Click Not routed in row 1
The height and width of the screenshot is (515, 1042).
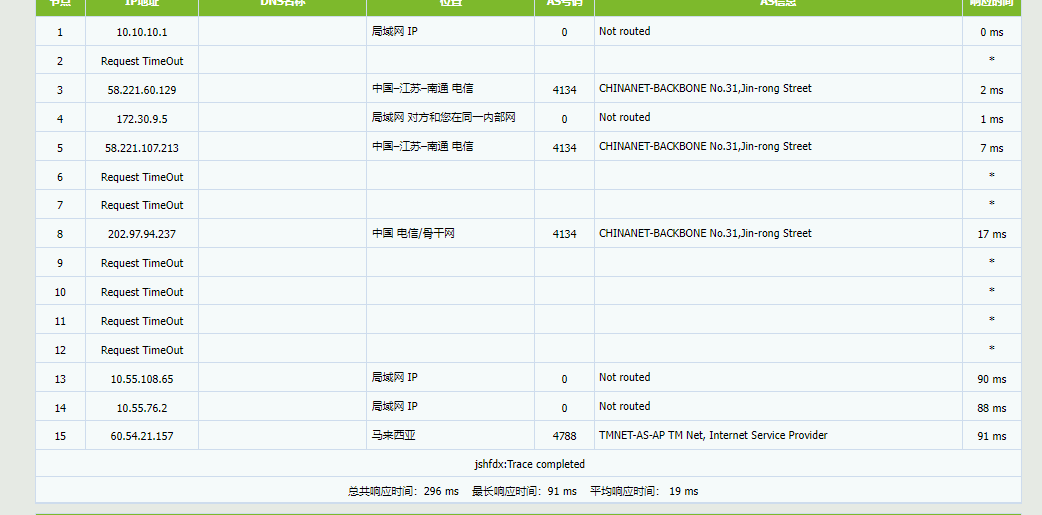(x=625, y=31)
